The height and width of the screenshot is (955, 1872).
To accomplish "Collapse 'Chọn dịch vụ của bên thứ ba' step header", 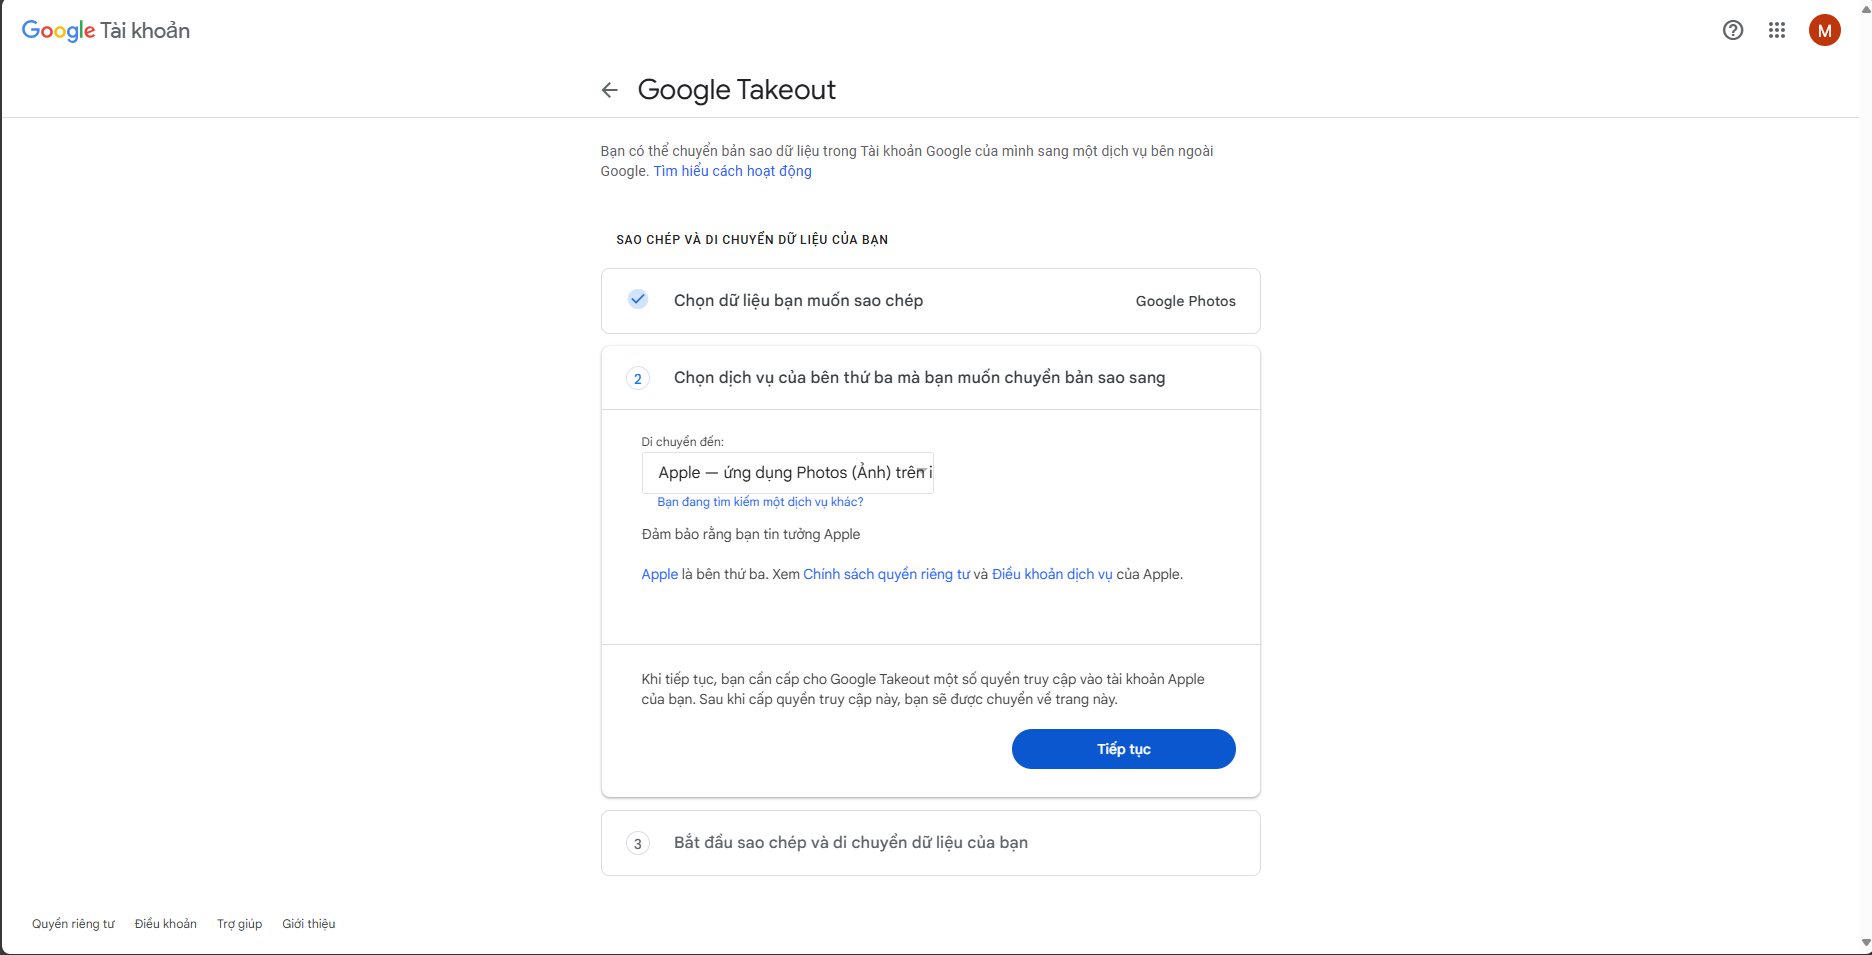I will tap(931, 378).
